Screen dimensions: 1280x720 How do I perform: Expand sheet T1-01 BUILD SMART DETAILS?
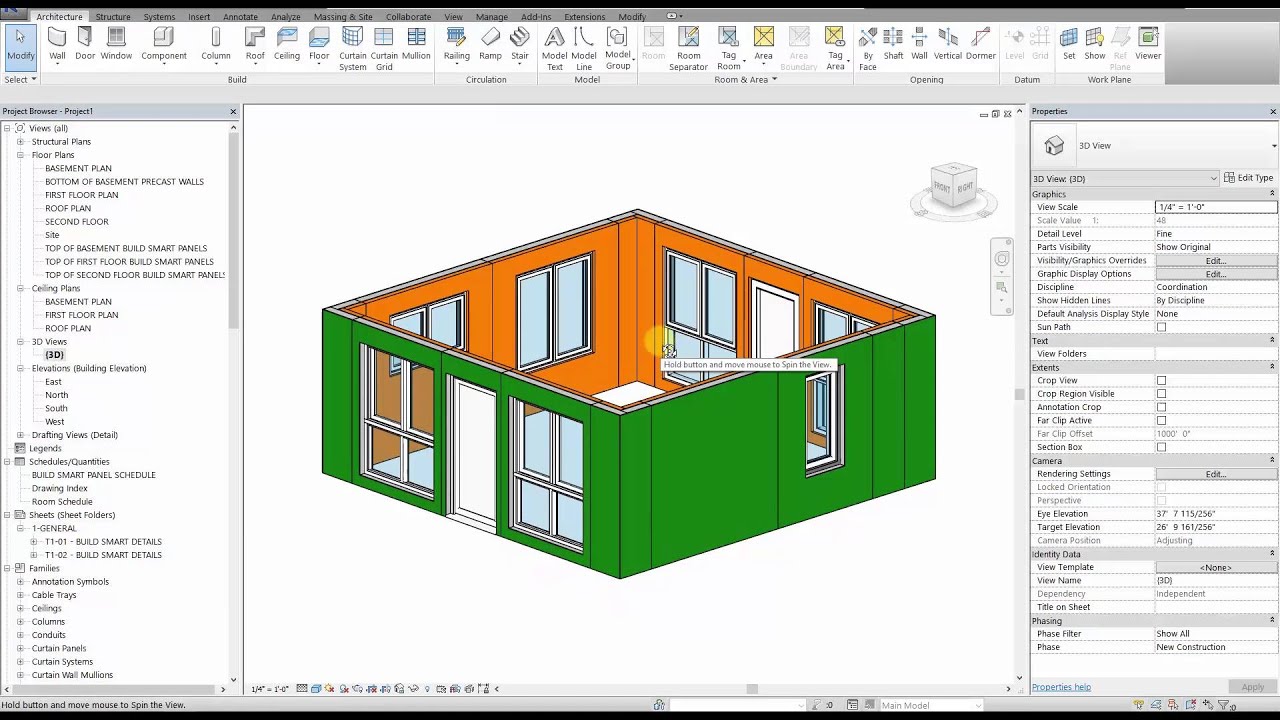(x=34, y=542)
